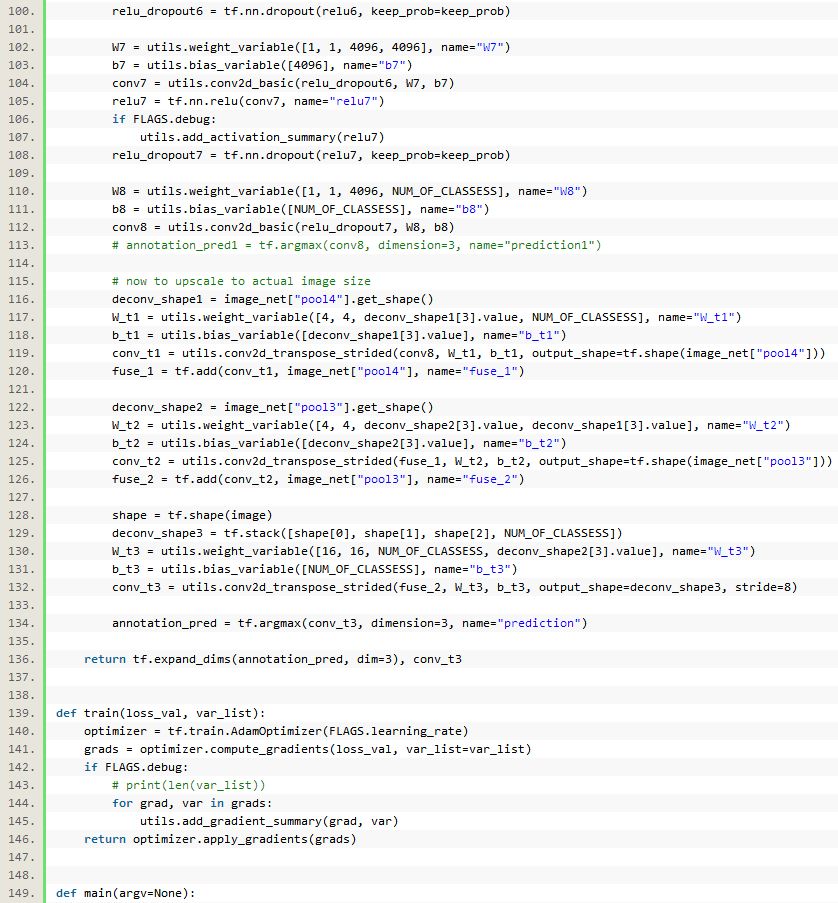Image resolution: width=838 pixels, height=903 pixels.
Task: Click the W8 weight_variable line
Action: 350,191
